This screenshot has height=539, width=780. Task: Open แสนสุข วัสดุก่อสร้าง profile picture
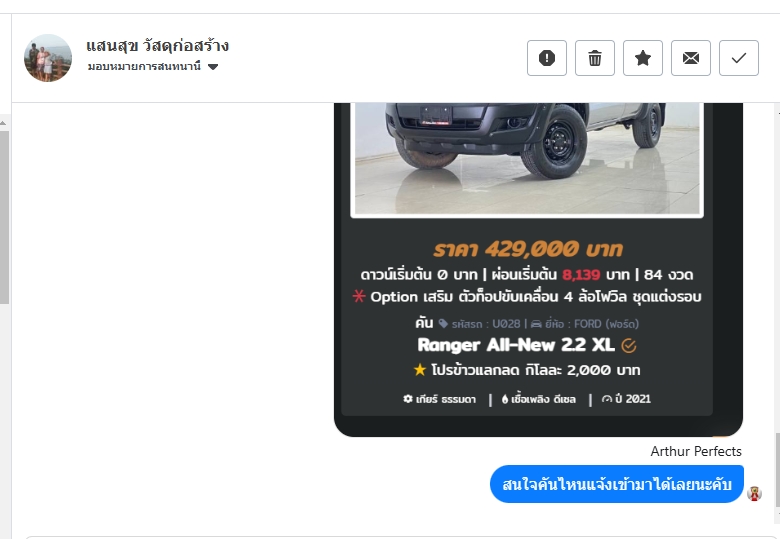click(x=48, y=58)
